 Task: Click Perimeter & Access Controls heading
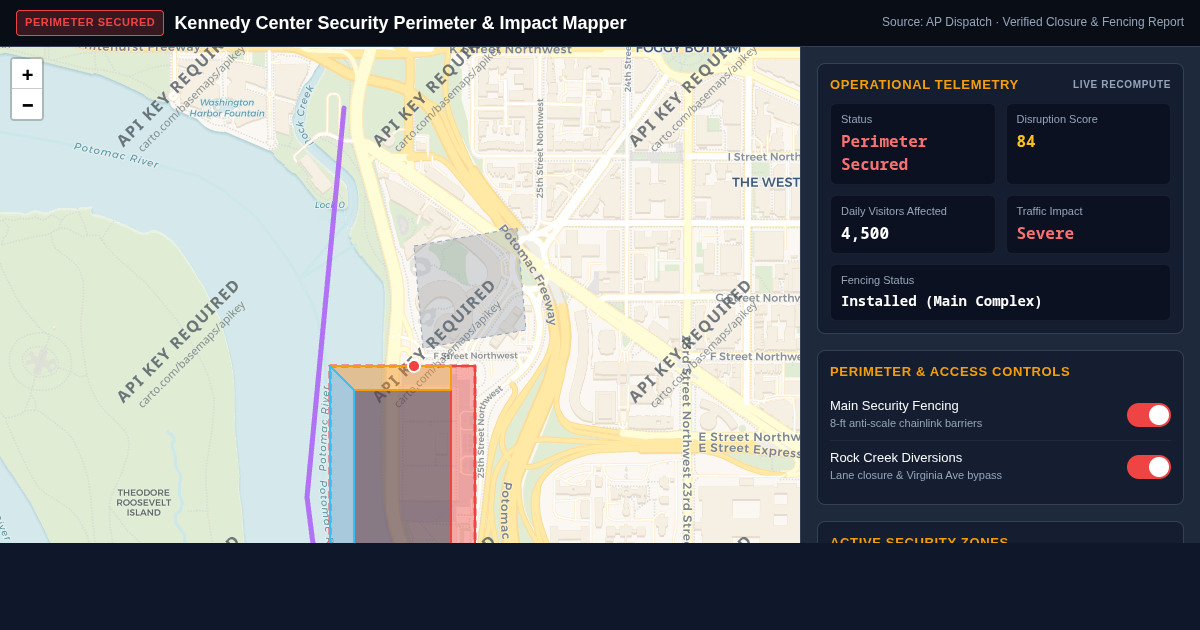pos(950,372)
